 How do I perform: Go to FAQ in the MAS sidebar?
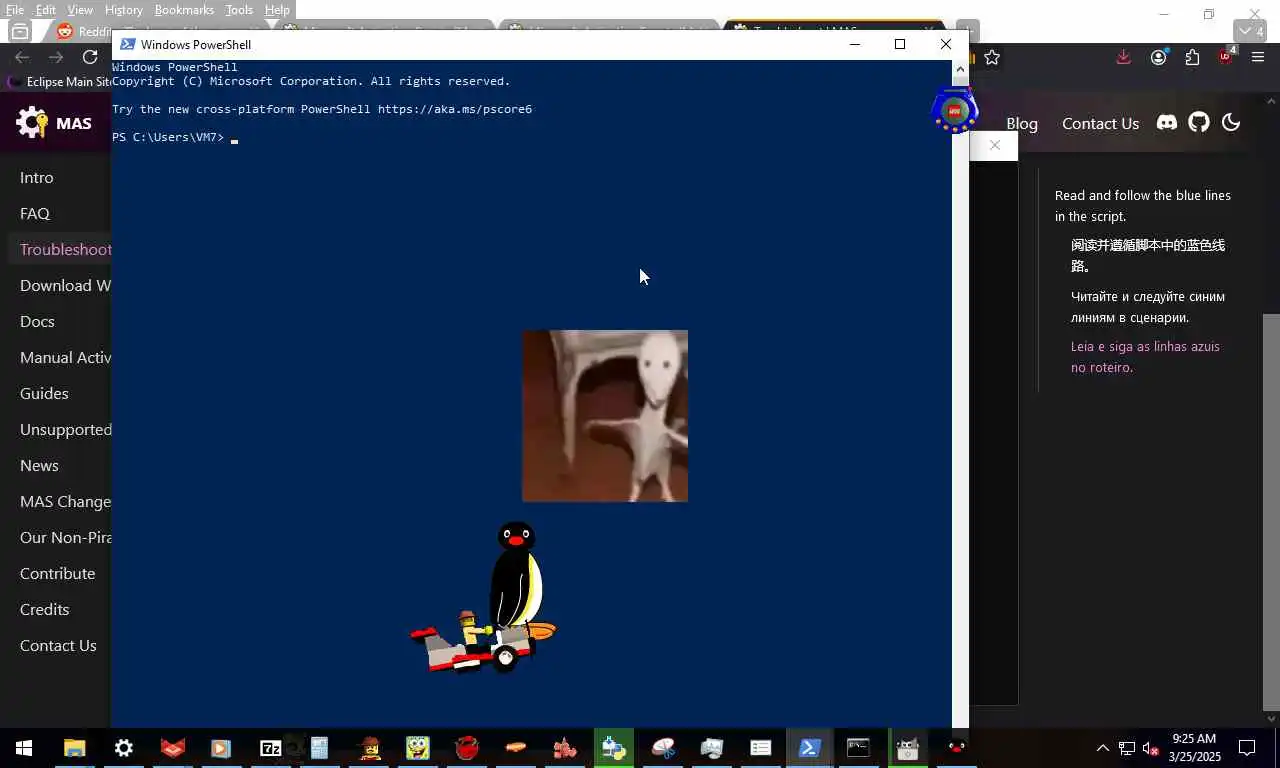pos(35,213)
